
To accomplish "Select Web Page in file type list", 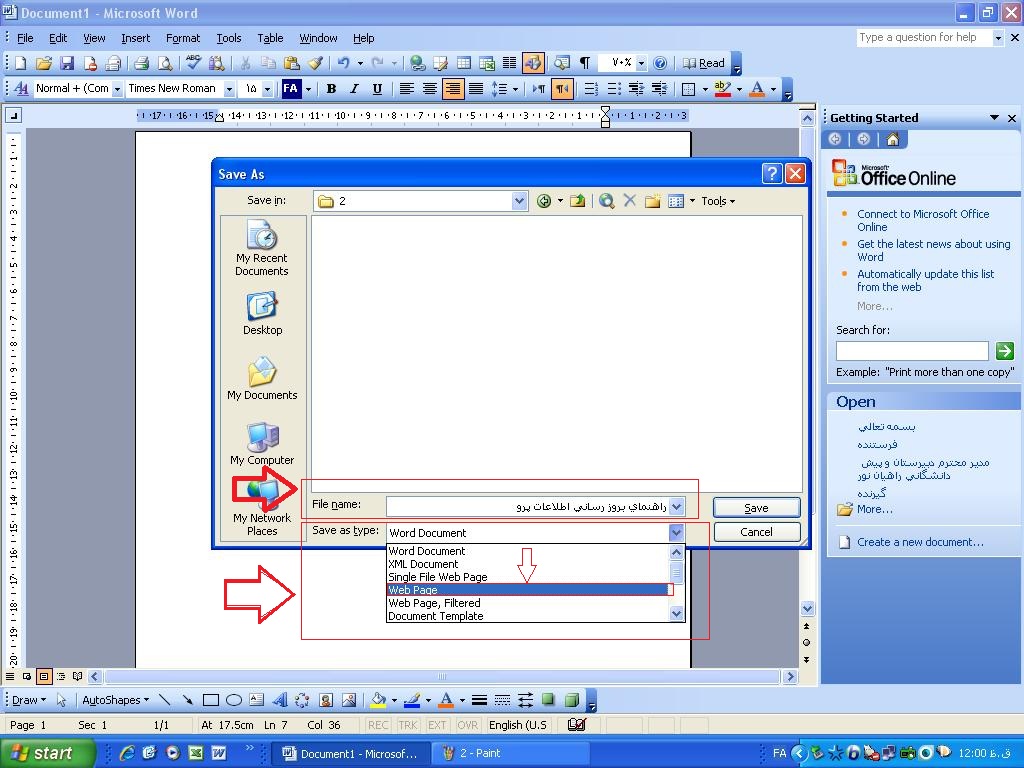I will 528,590.
